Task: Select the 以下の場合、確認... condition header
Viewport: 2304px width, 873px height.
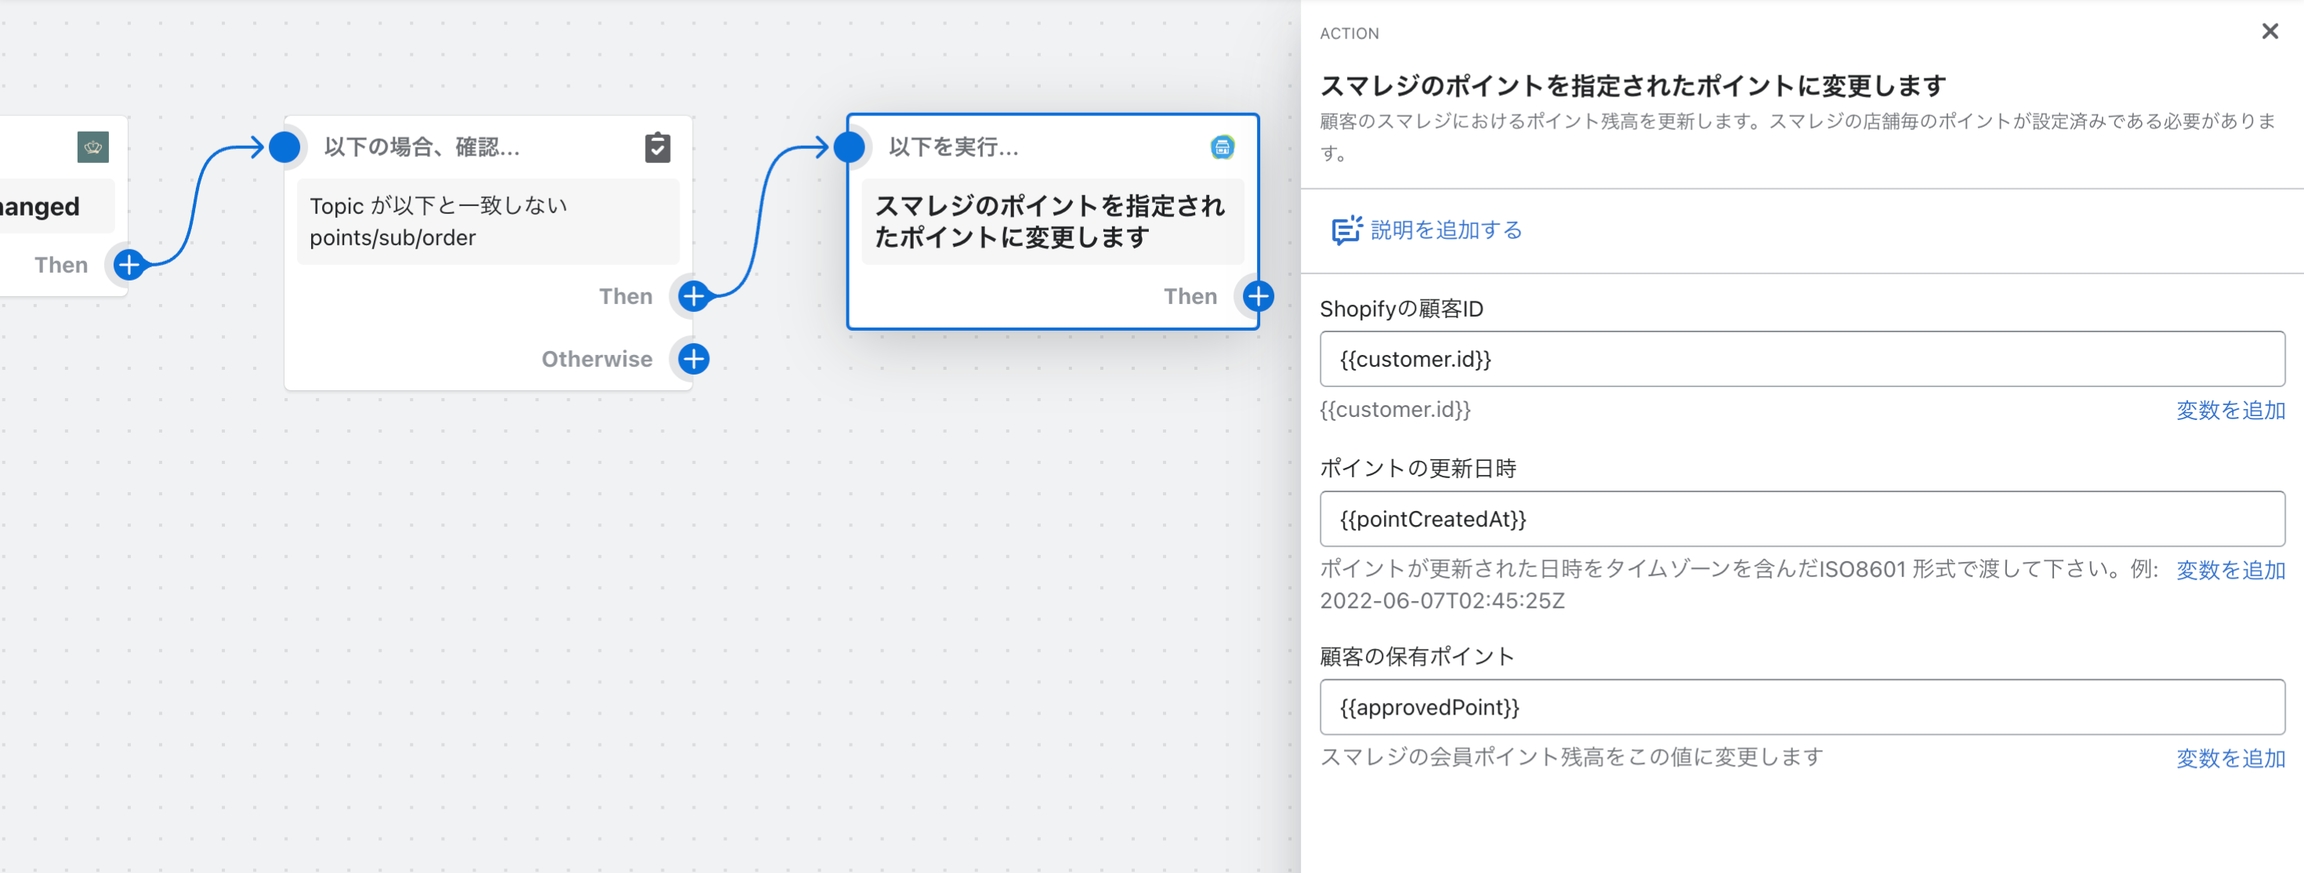Action: (x=422, y=147)
